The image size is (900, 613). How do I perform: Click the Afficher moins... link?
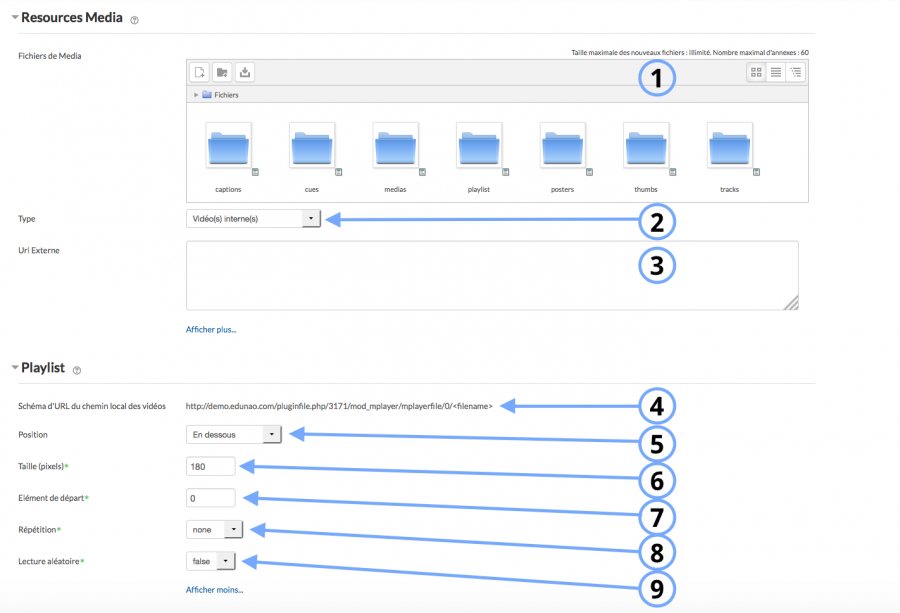[215, 589]
